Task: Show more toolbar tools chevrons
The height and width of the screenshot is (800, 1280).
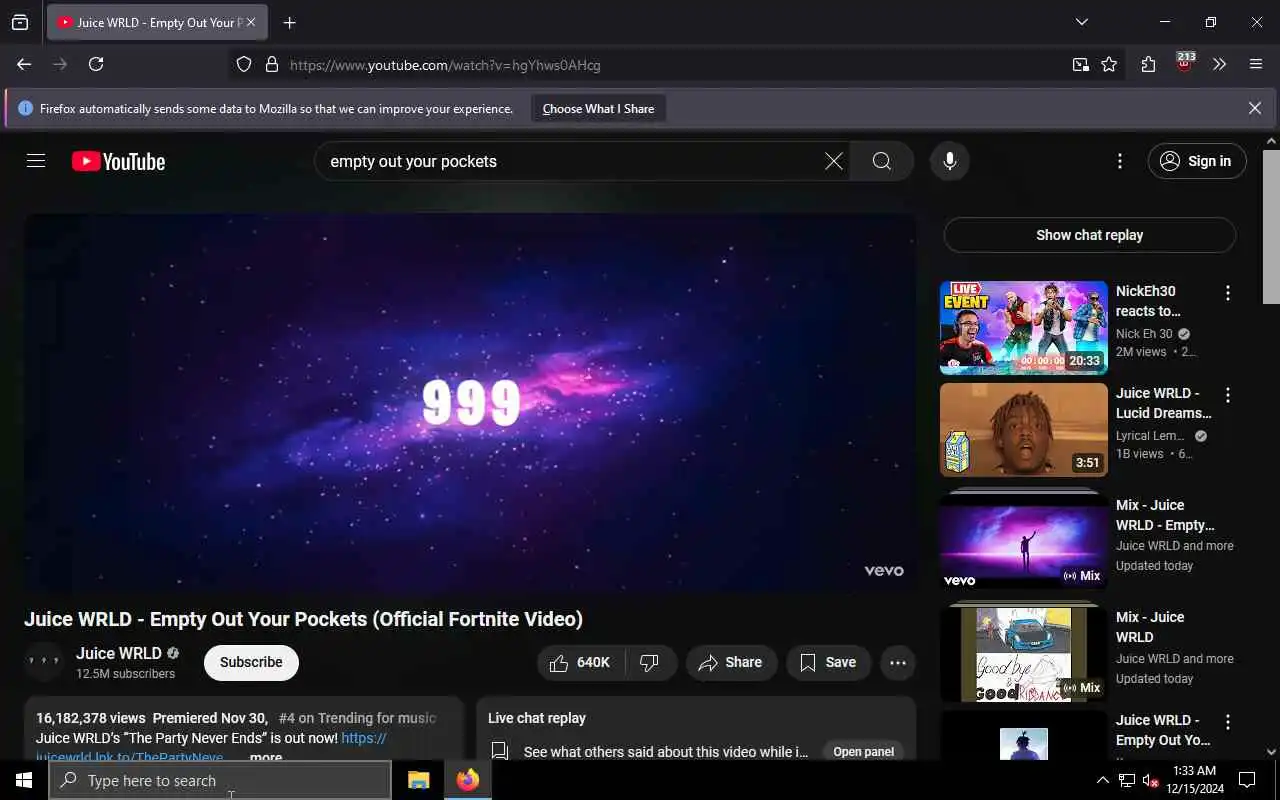Action: pos(1219,64)
